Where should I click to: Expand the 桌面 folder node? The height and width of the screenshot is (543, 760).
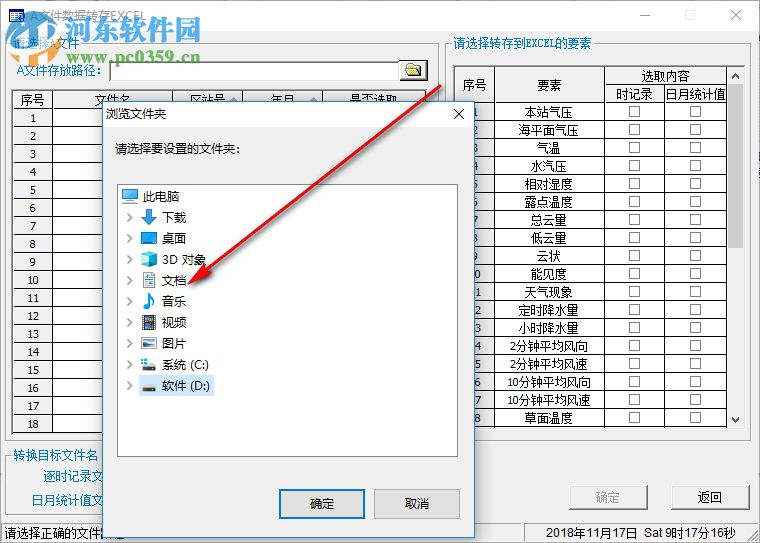click(129, 238)
